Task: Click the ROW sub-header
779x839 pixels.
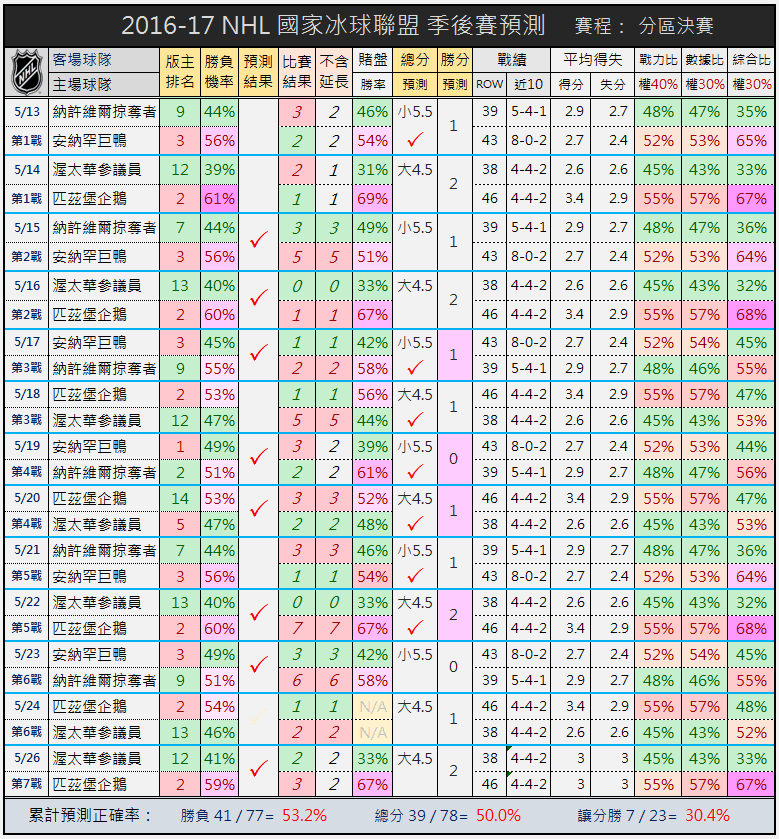Action: point(490,85)
